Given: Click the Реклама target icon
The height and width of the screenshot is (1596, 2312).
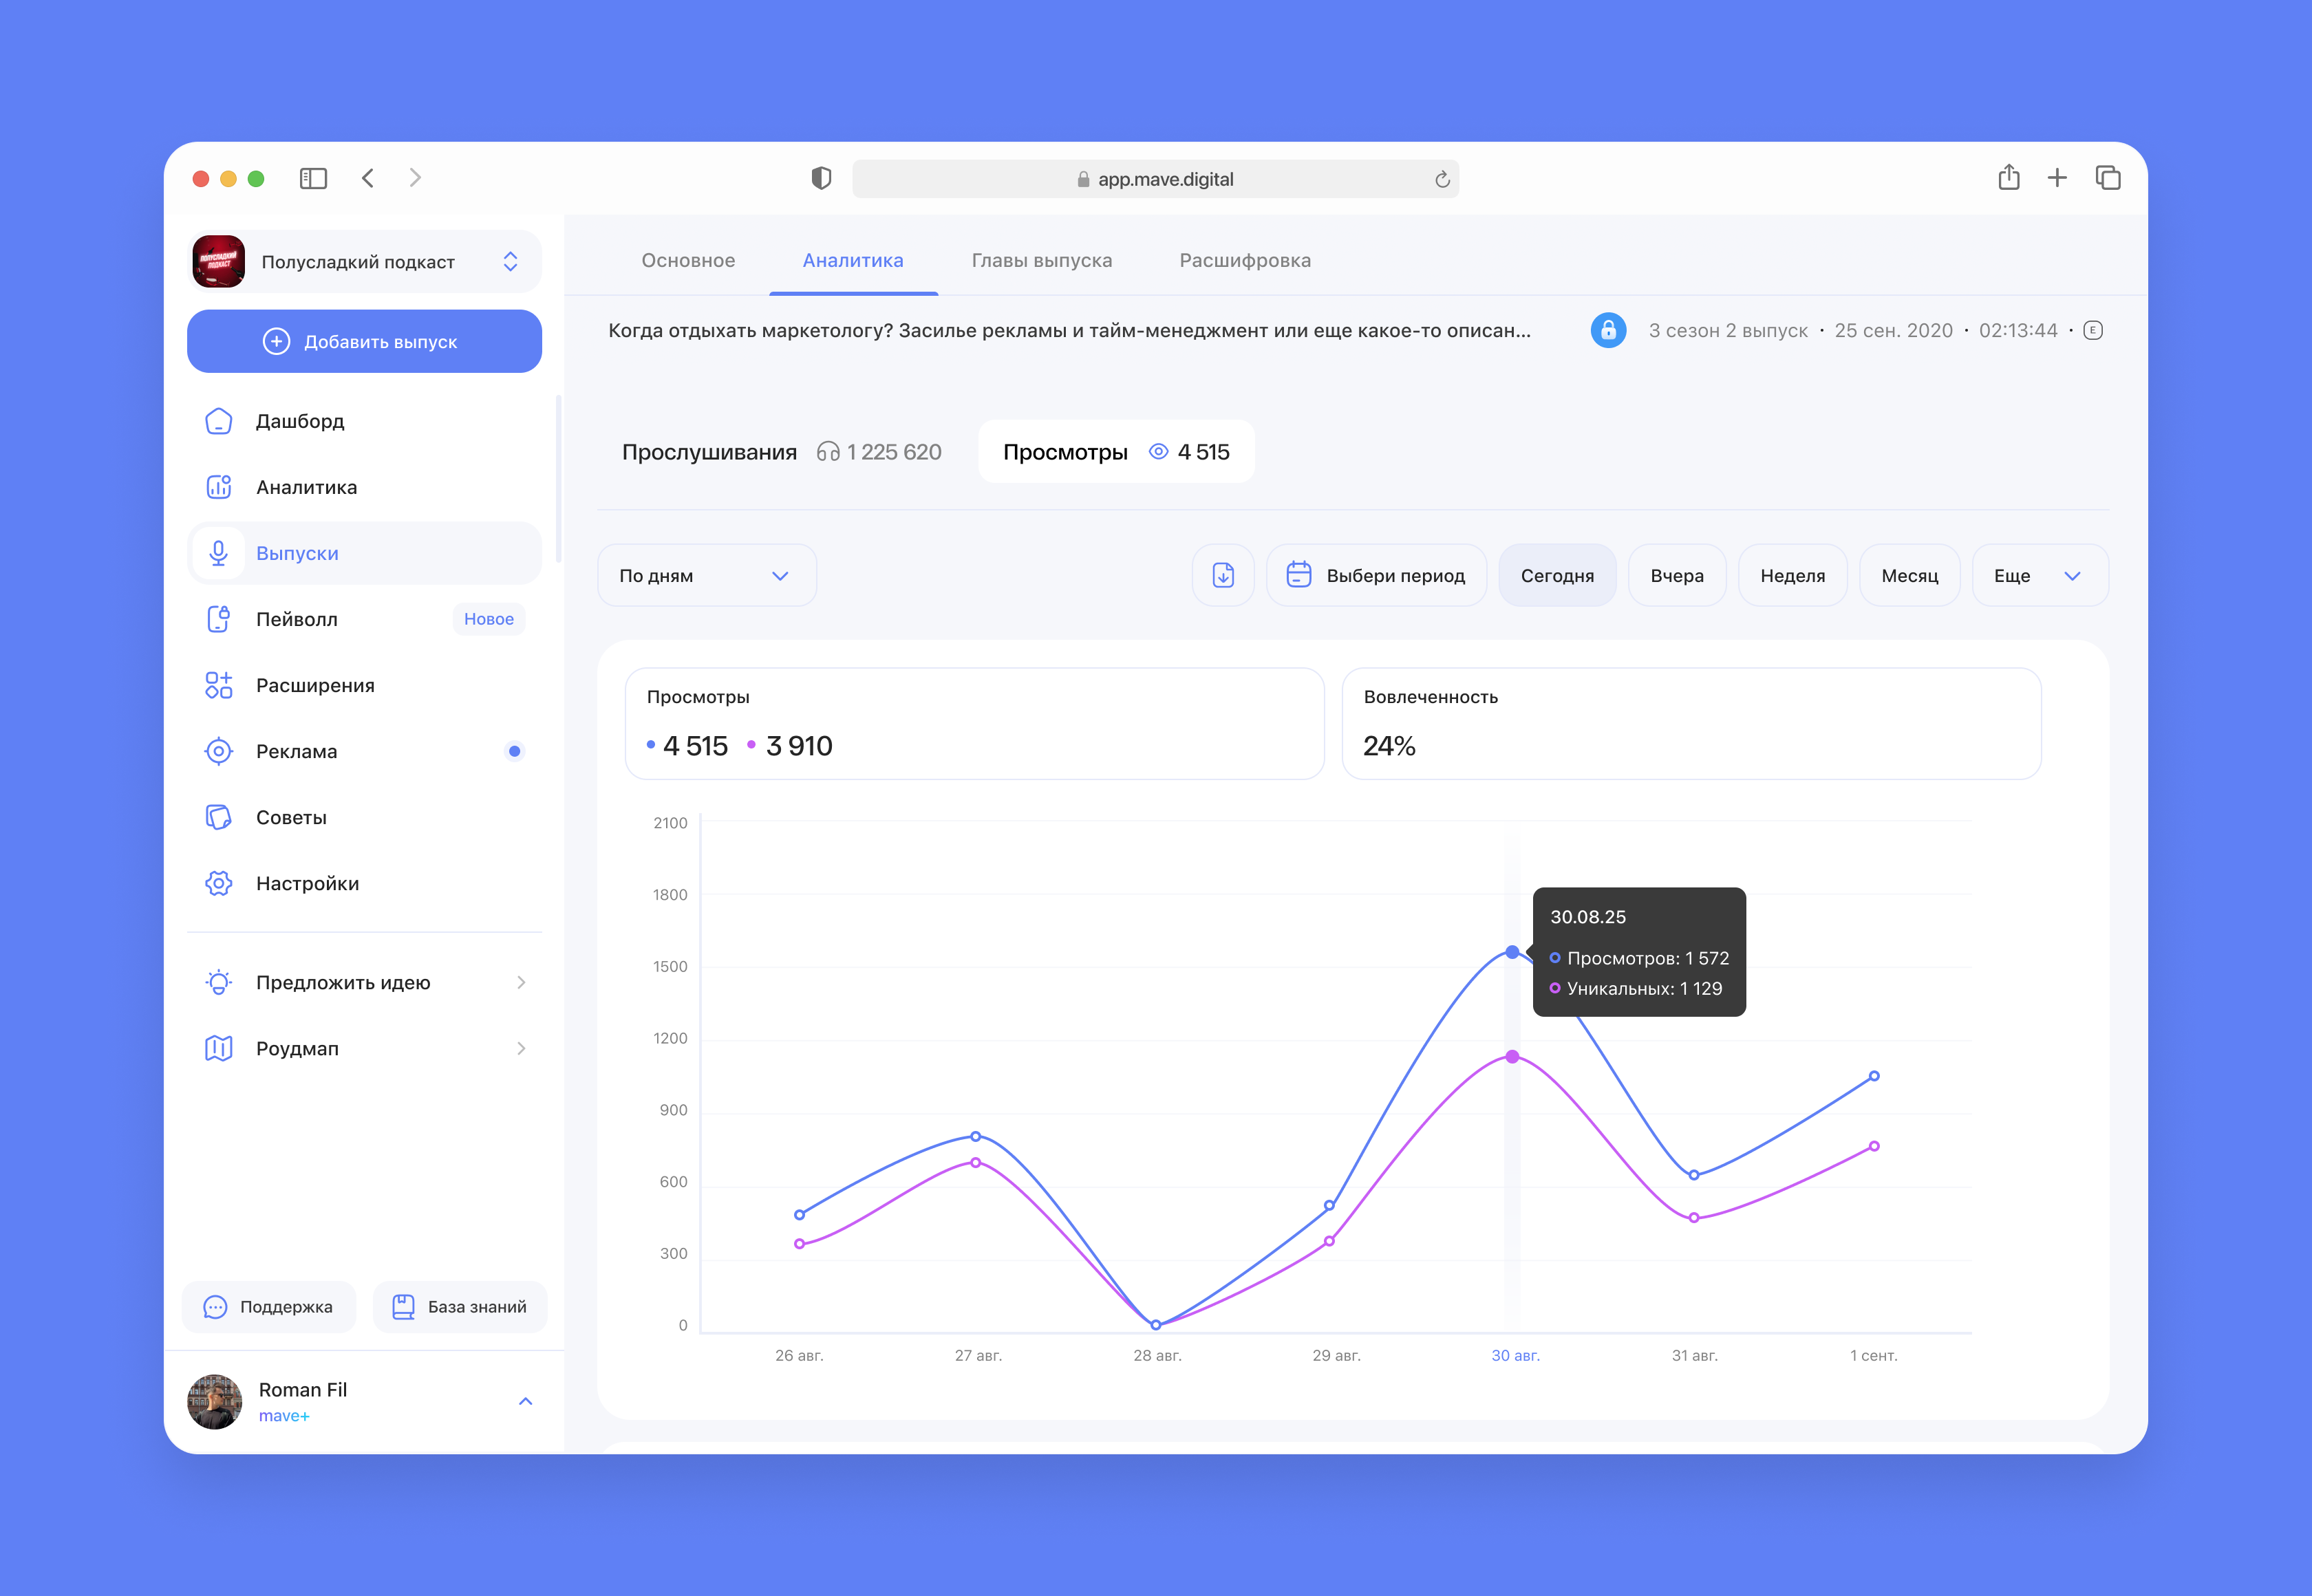Looking at the screenshot, I should (218, 751).
